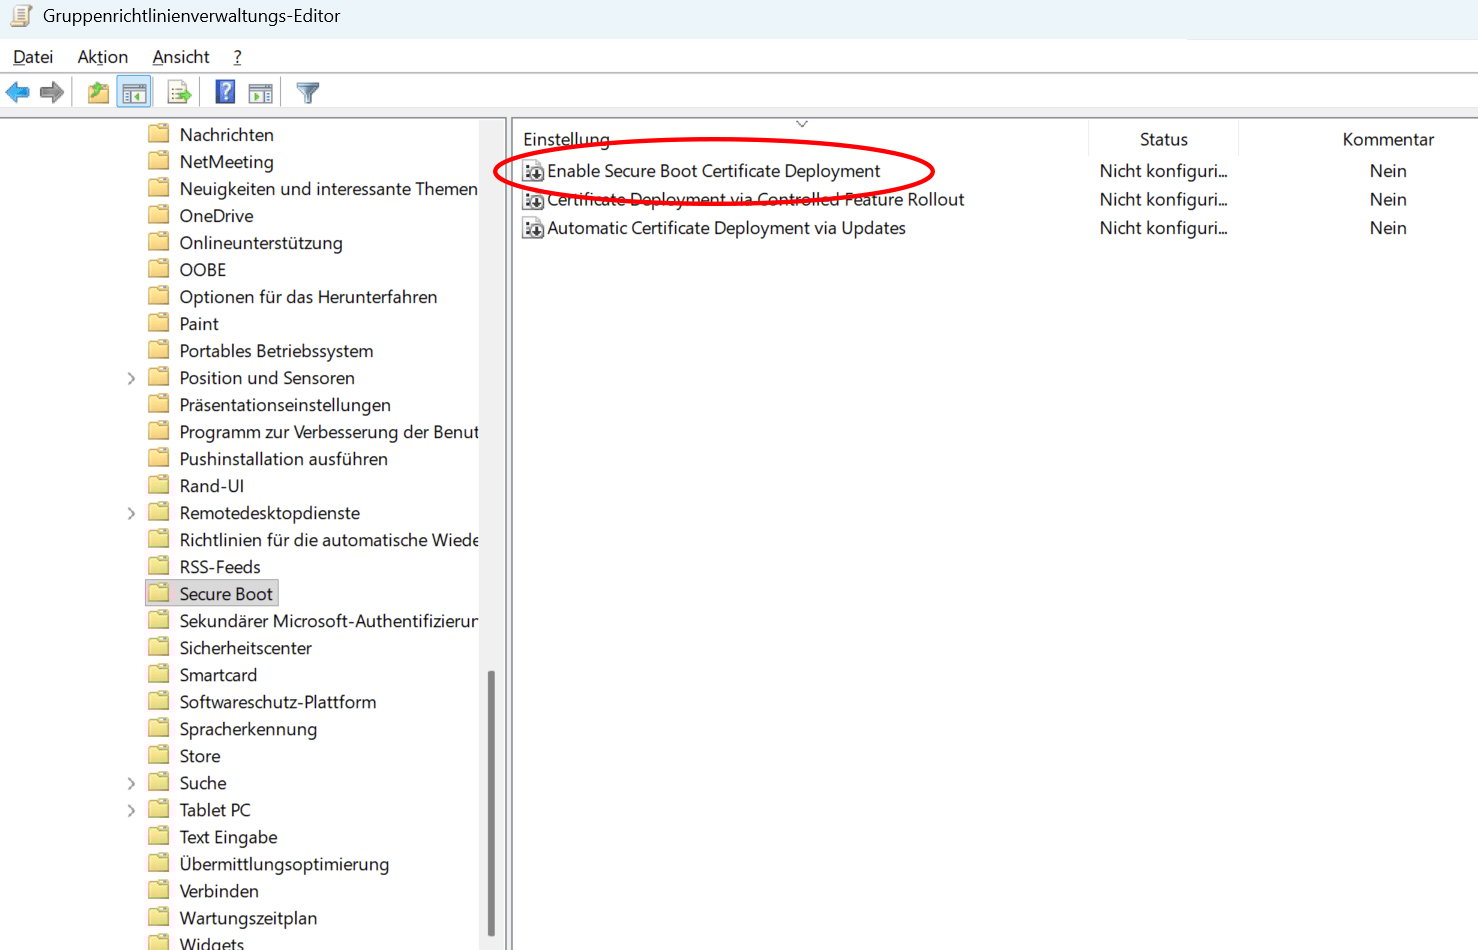Click the Filter icon in the toolbar

[x=307, y=91]
